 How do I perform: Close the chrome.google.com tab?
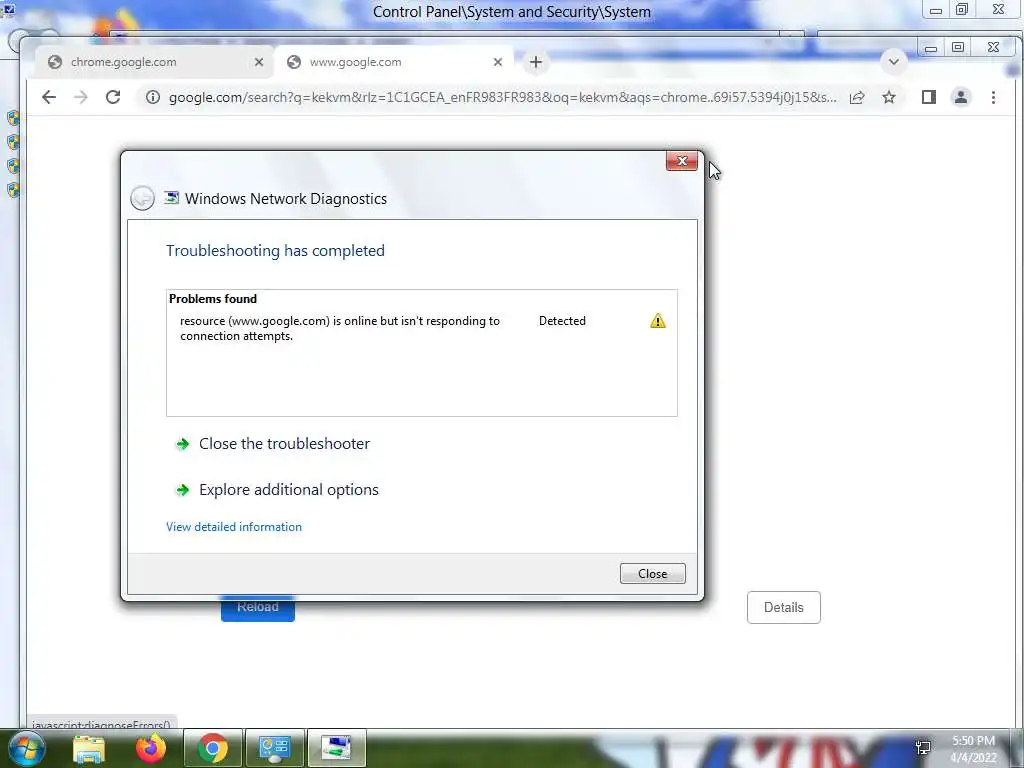259,62
